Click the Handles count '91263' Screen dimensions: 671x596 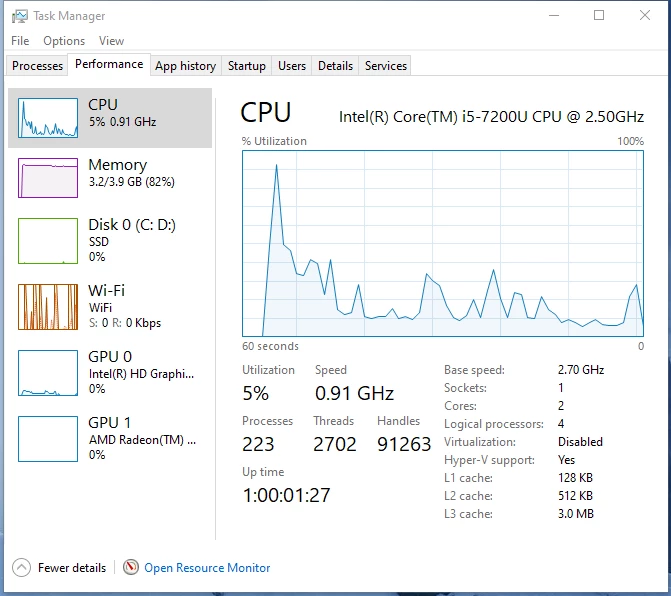[x=404, y=444]
